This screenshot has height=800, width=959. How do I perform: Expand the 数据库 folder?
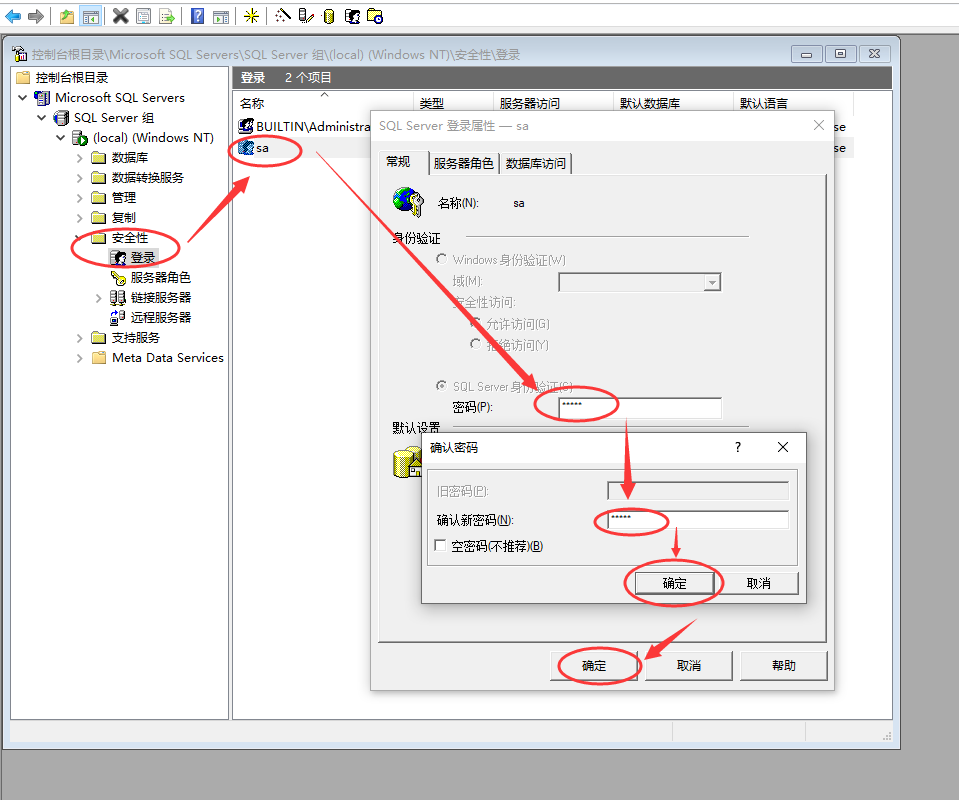point(80,158)
